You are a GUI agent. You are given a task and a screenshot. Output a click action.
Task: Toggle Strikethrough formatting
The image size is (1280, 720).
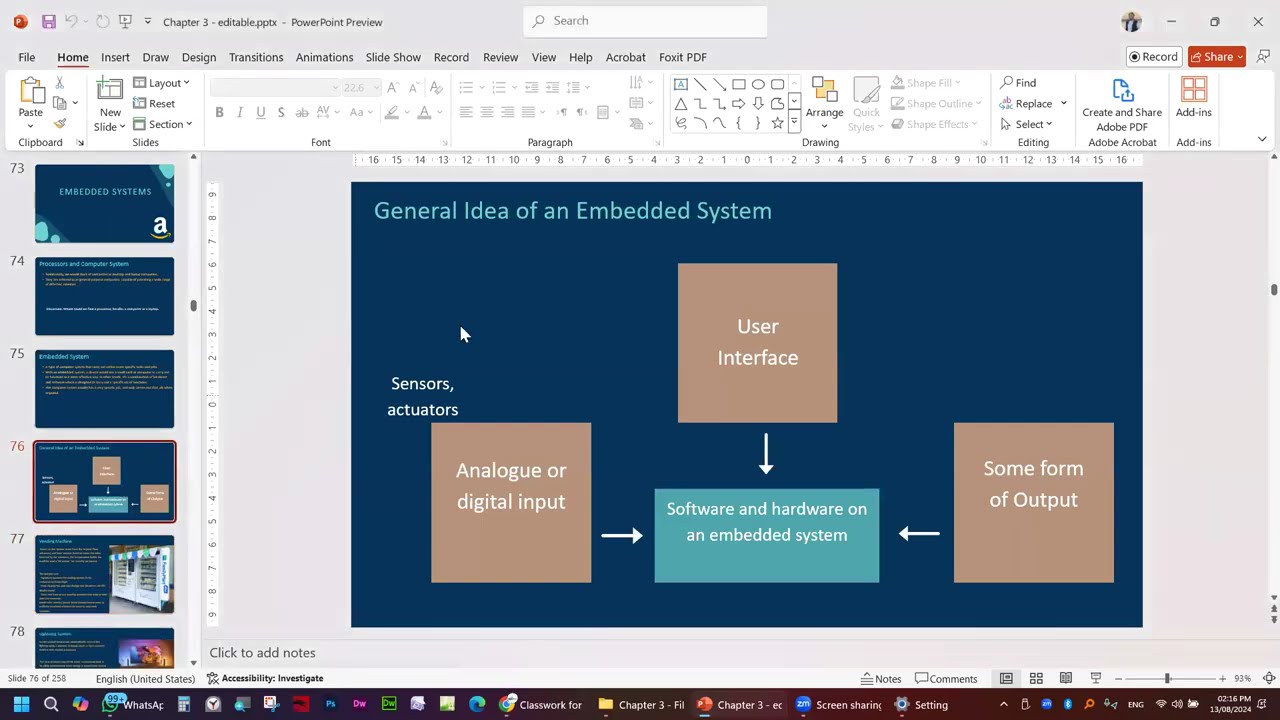tap(301, 113)
